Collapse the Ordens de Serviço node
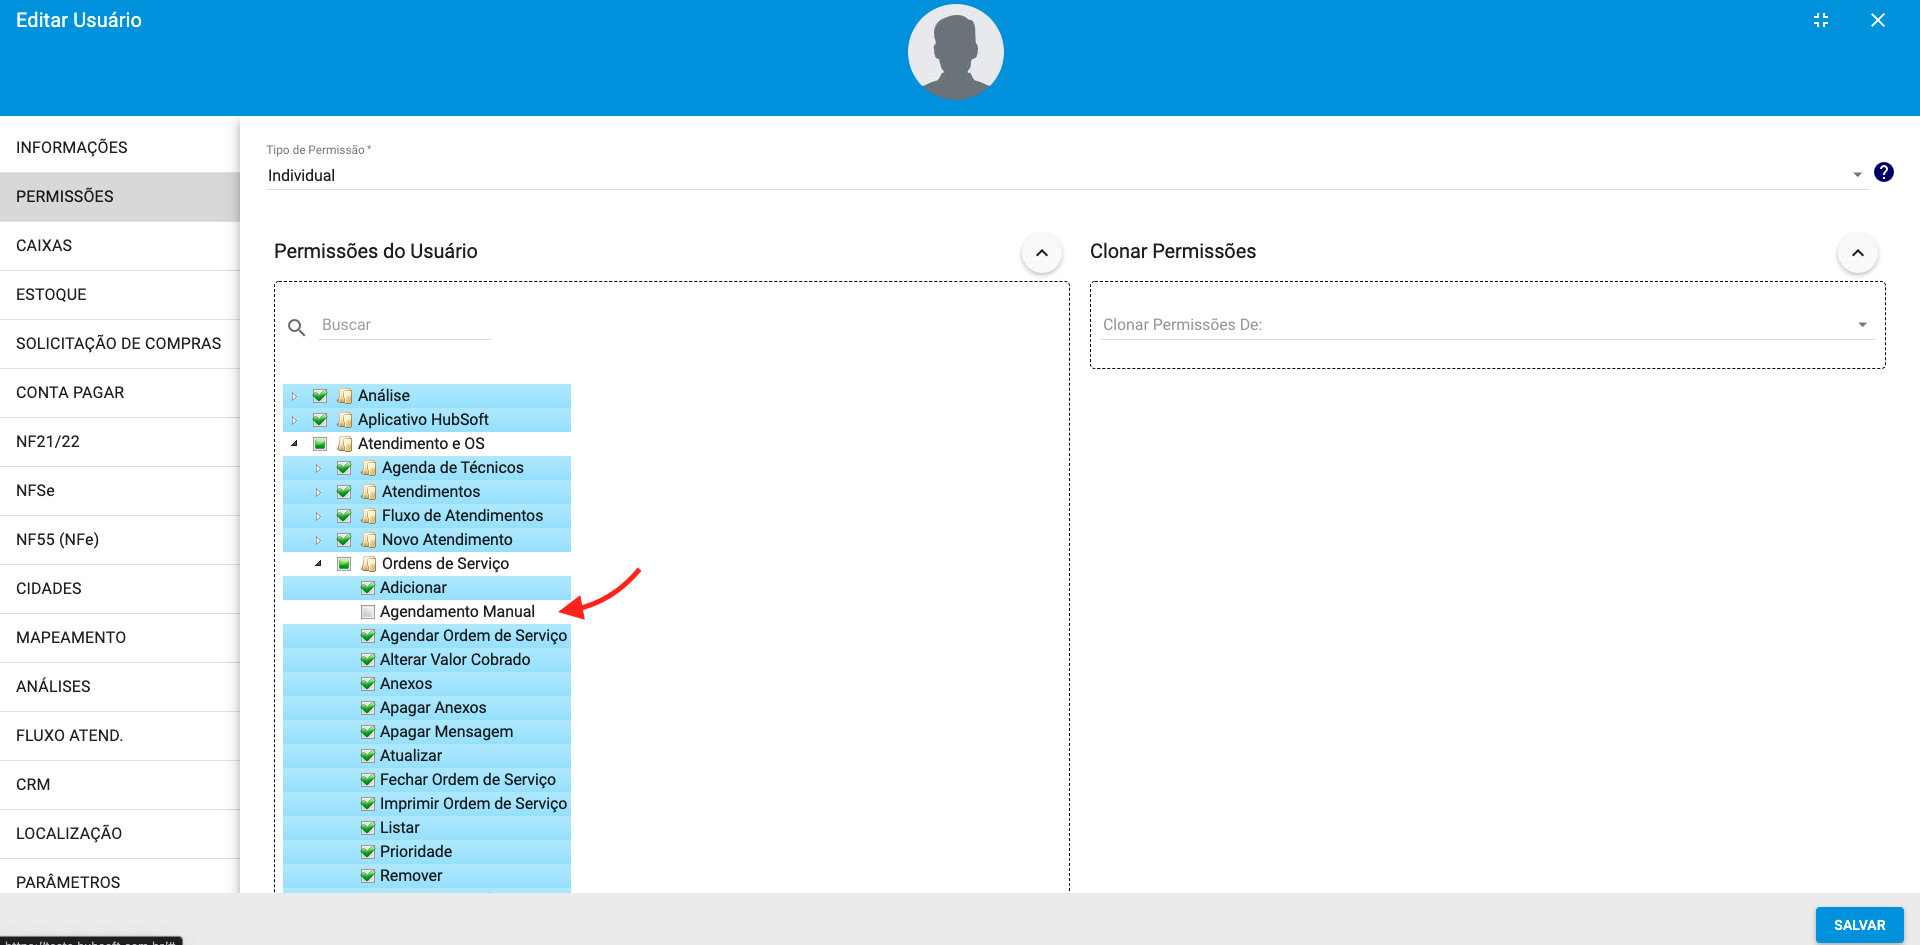1920x945 pixels. [318, 563]
